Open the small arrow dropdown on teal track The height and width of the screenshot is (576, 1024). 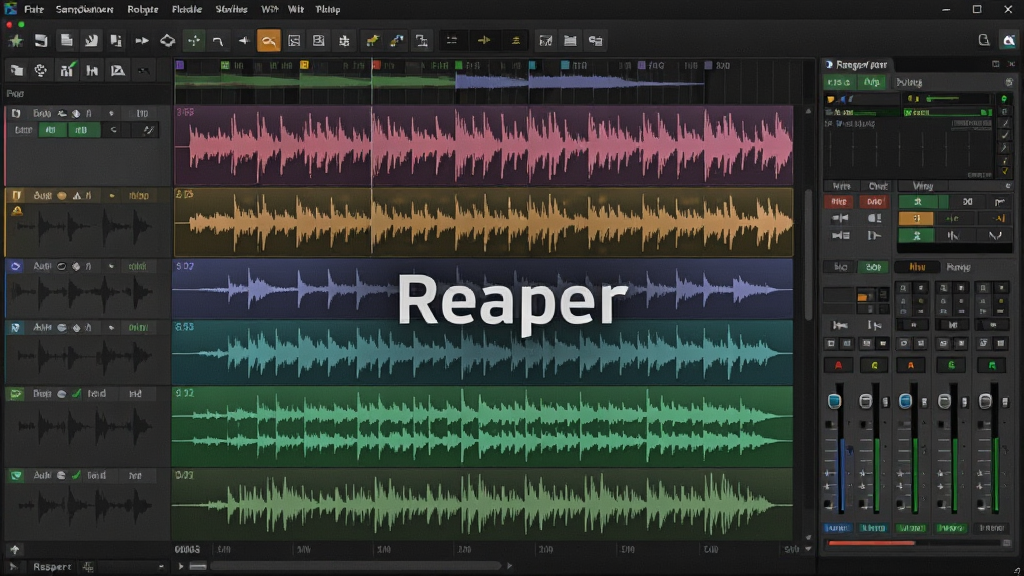click(x=111, y=328)
